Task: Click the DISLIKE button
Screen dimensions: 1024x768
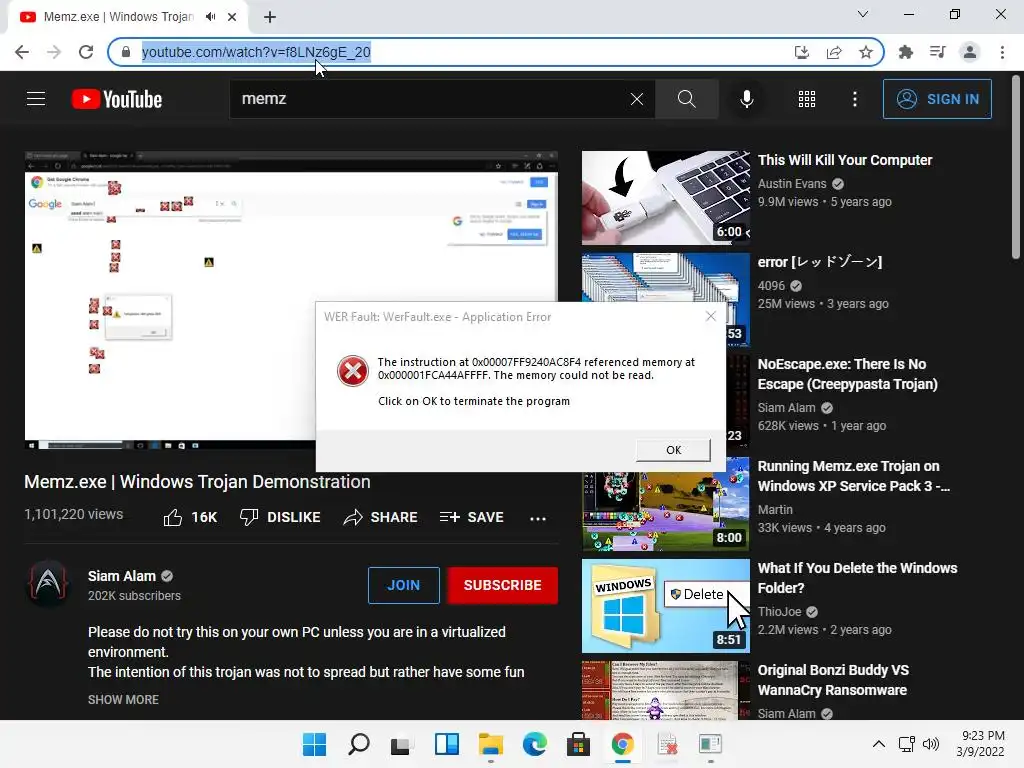Action: coord(280,517)
